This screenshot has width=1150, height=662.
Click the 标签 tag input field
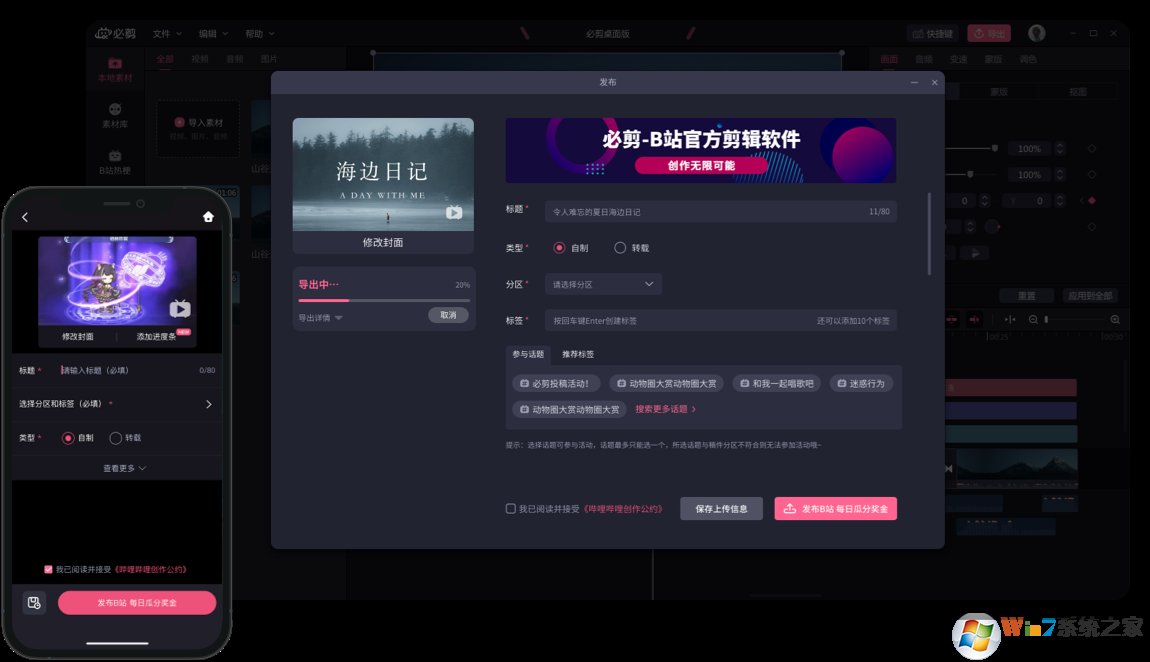[x=720, y=320]
